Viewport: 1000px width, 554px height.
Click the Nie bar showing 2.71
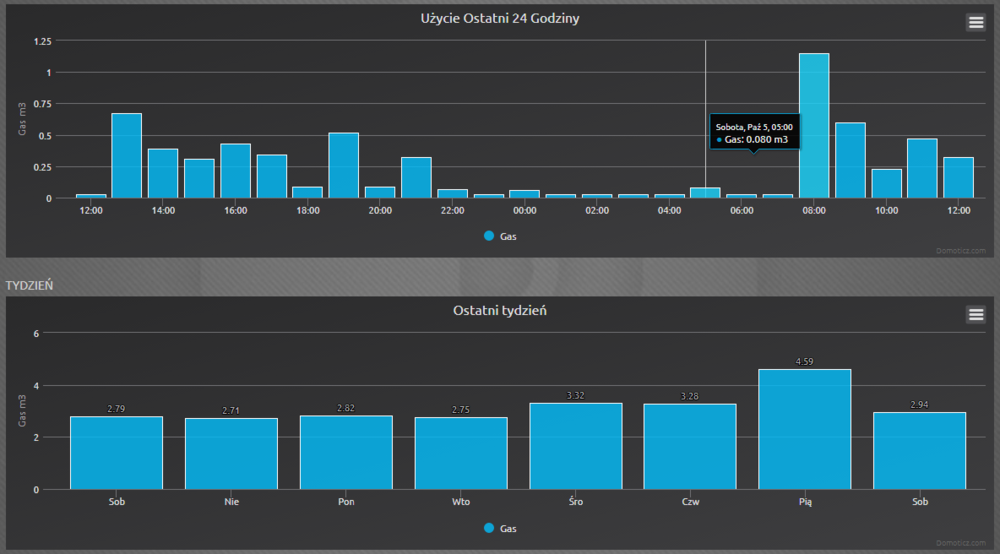click(x=231, y=454)
